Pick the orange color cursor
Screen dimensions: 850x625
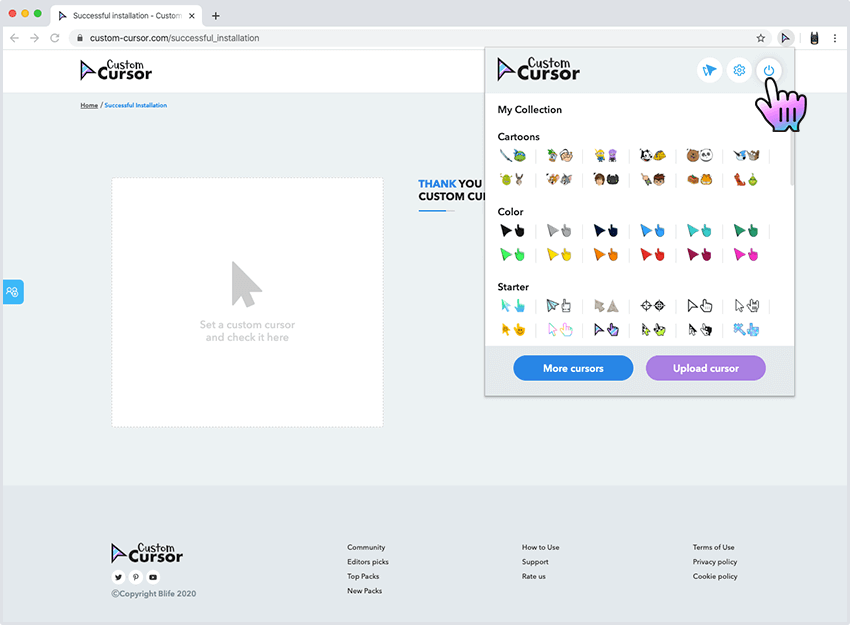(x=606, y=255)
